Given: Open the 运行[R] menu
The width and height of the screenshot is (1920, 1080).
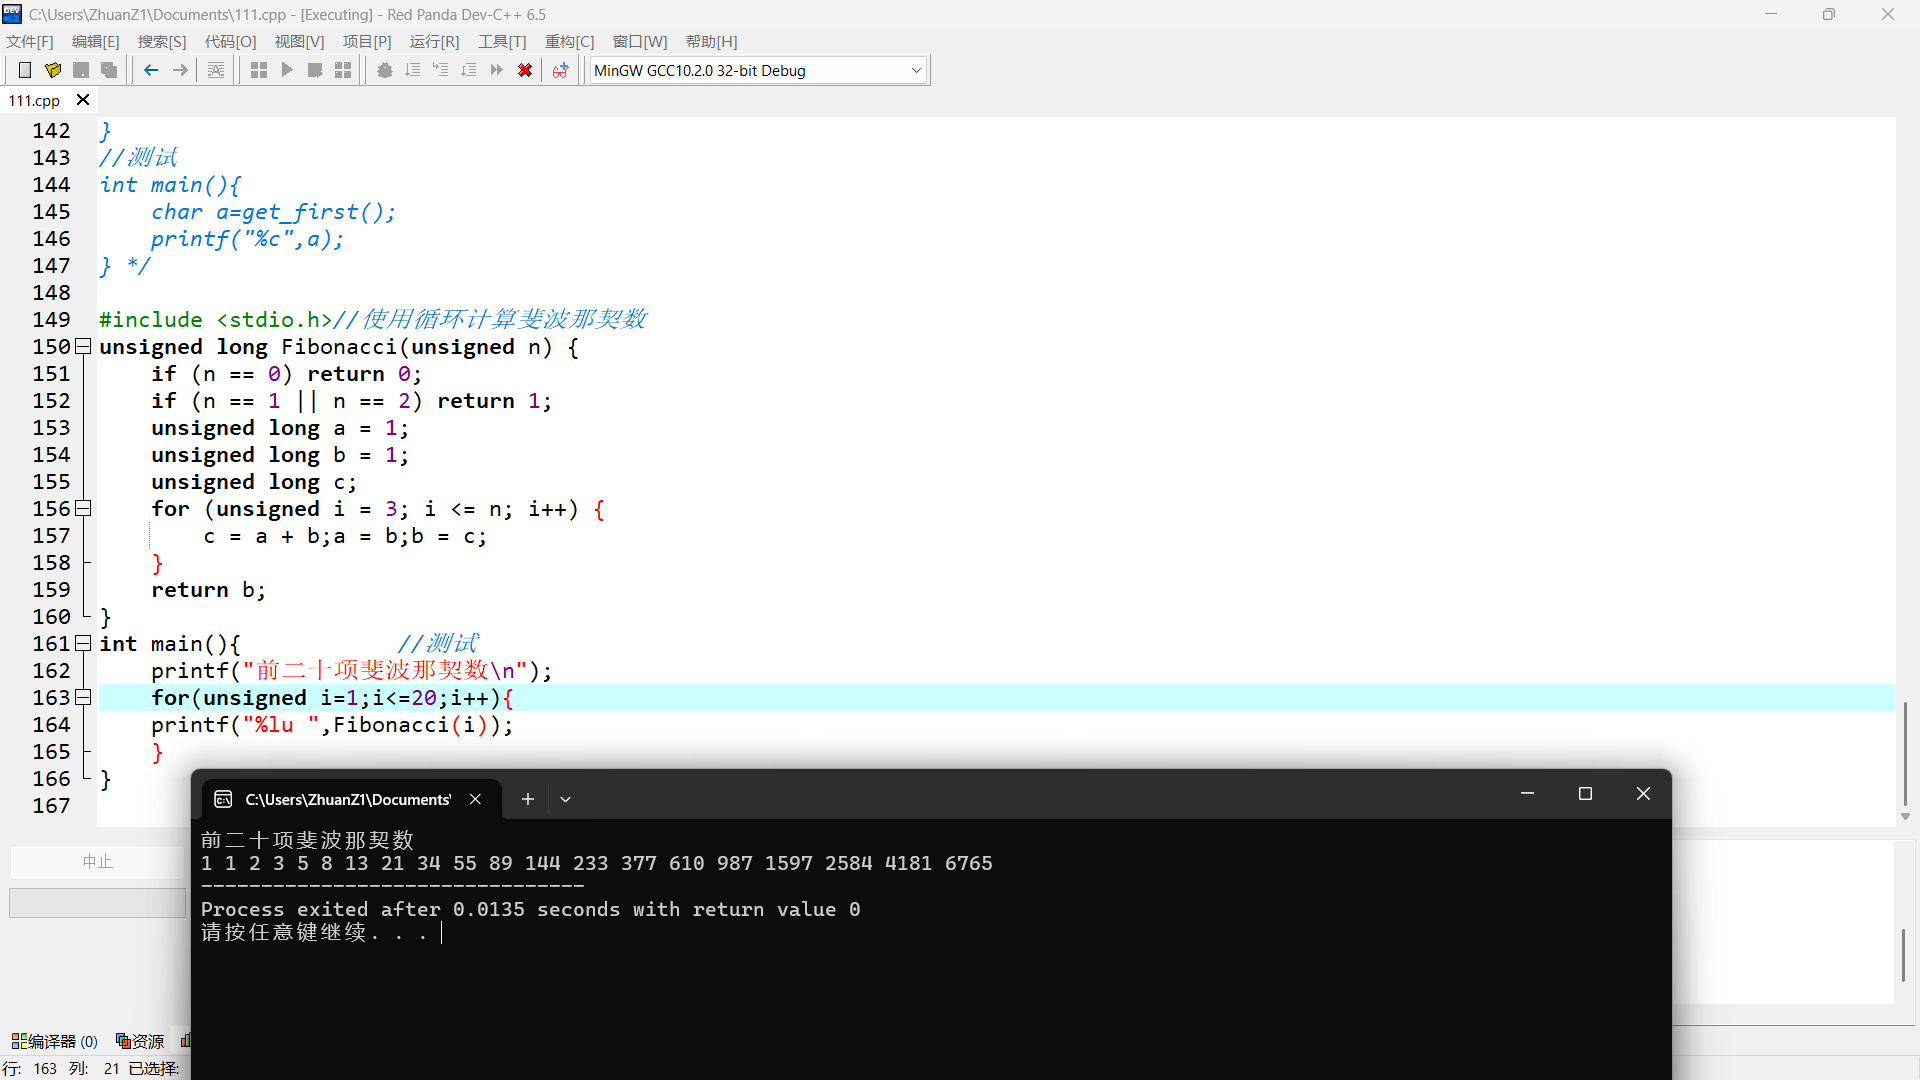Looking at the screenshot, I should pyautogui.click(x=434, y=41).
